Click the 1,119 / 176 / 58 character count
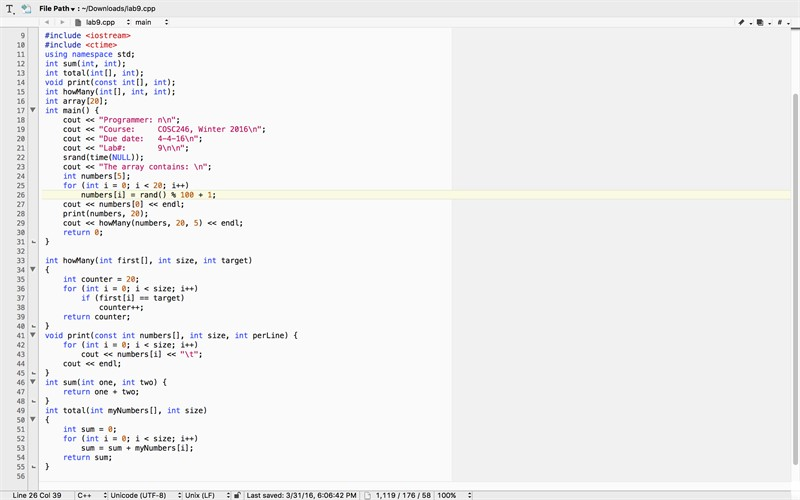800x500 pixels. coord(403,495)
